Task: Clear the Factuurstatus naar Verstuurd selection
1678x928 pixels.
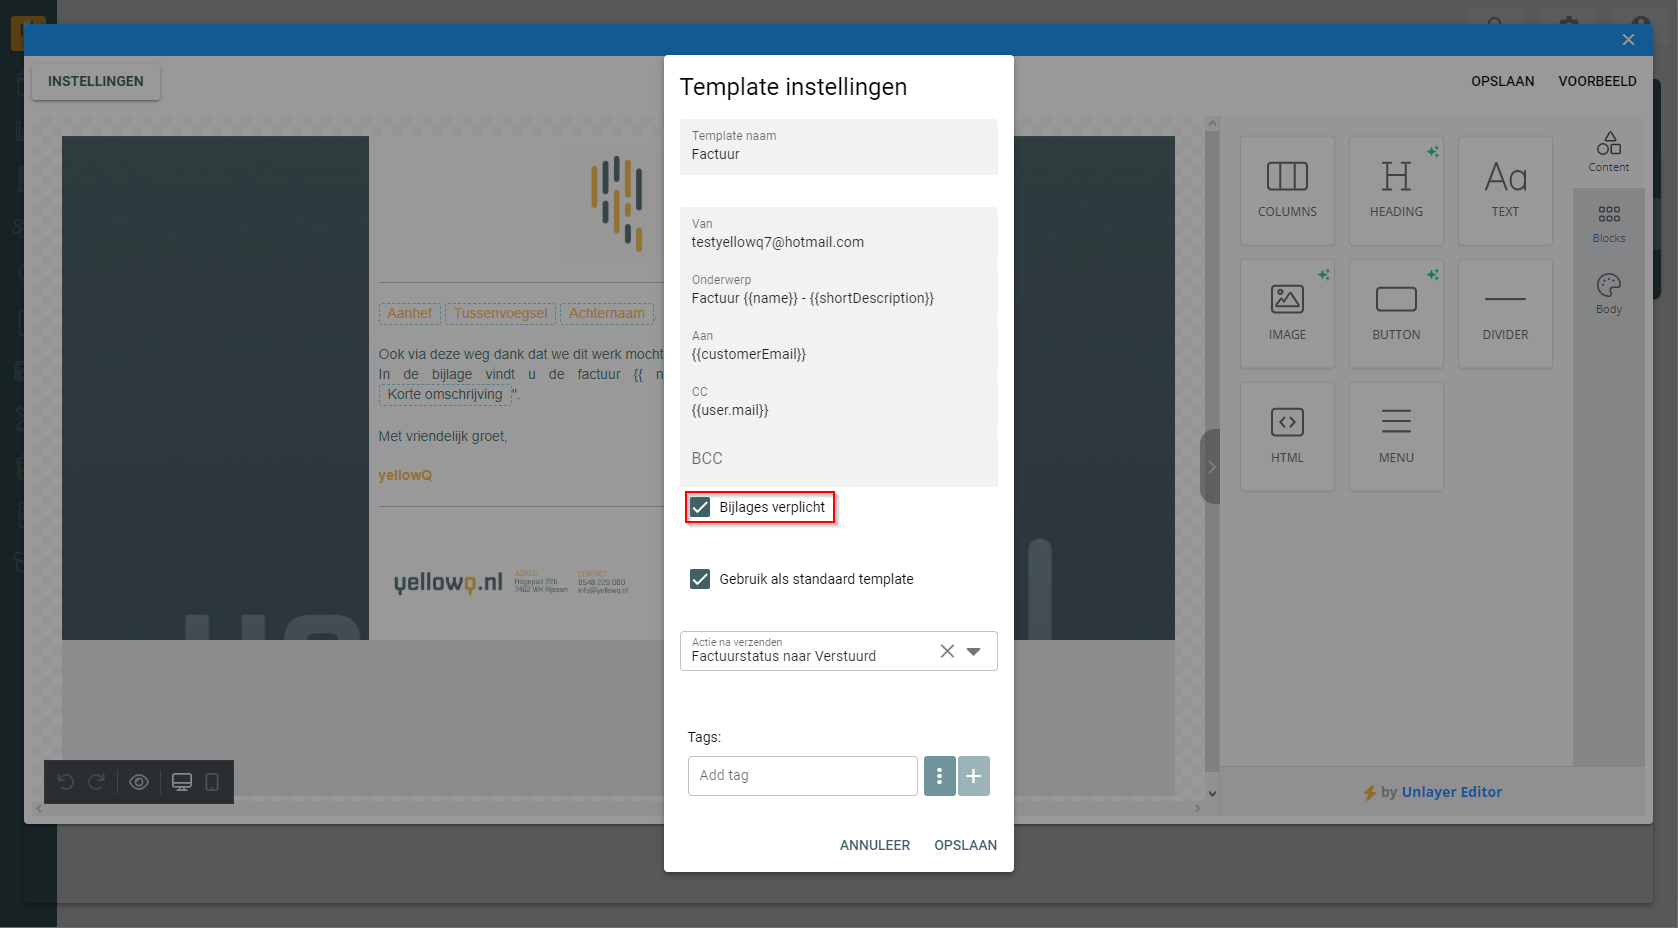Action: click(947, 651)
